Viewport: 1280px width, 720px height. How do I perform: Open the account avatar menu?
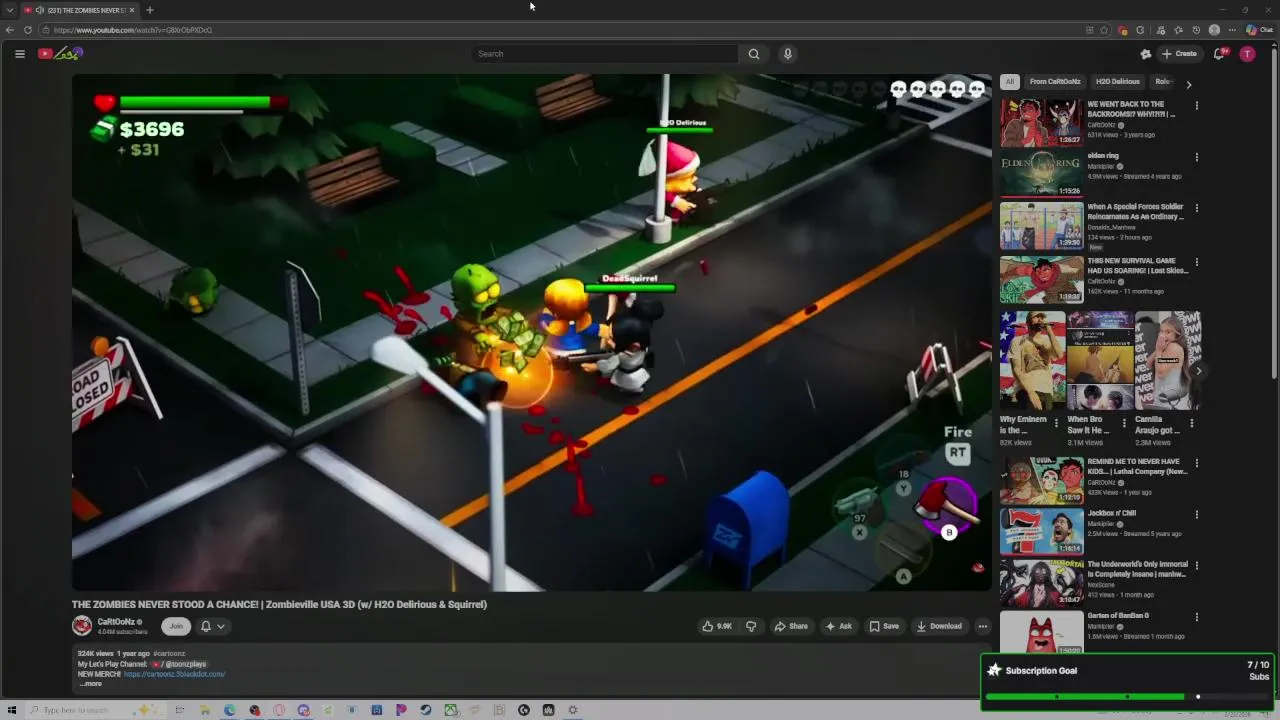click(1247, 54)
